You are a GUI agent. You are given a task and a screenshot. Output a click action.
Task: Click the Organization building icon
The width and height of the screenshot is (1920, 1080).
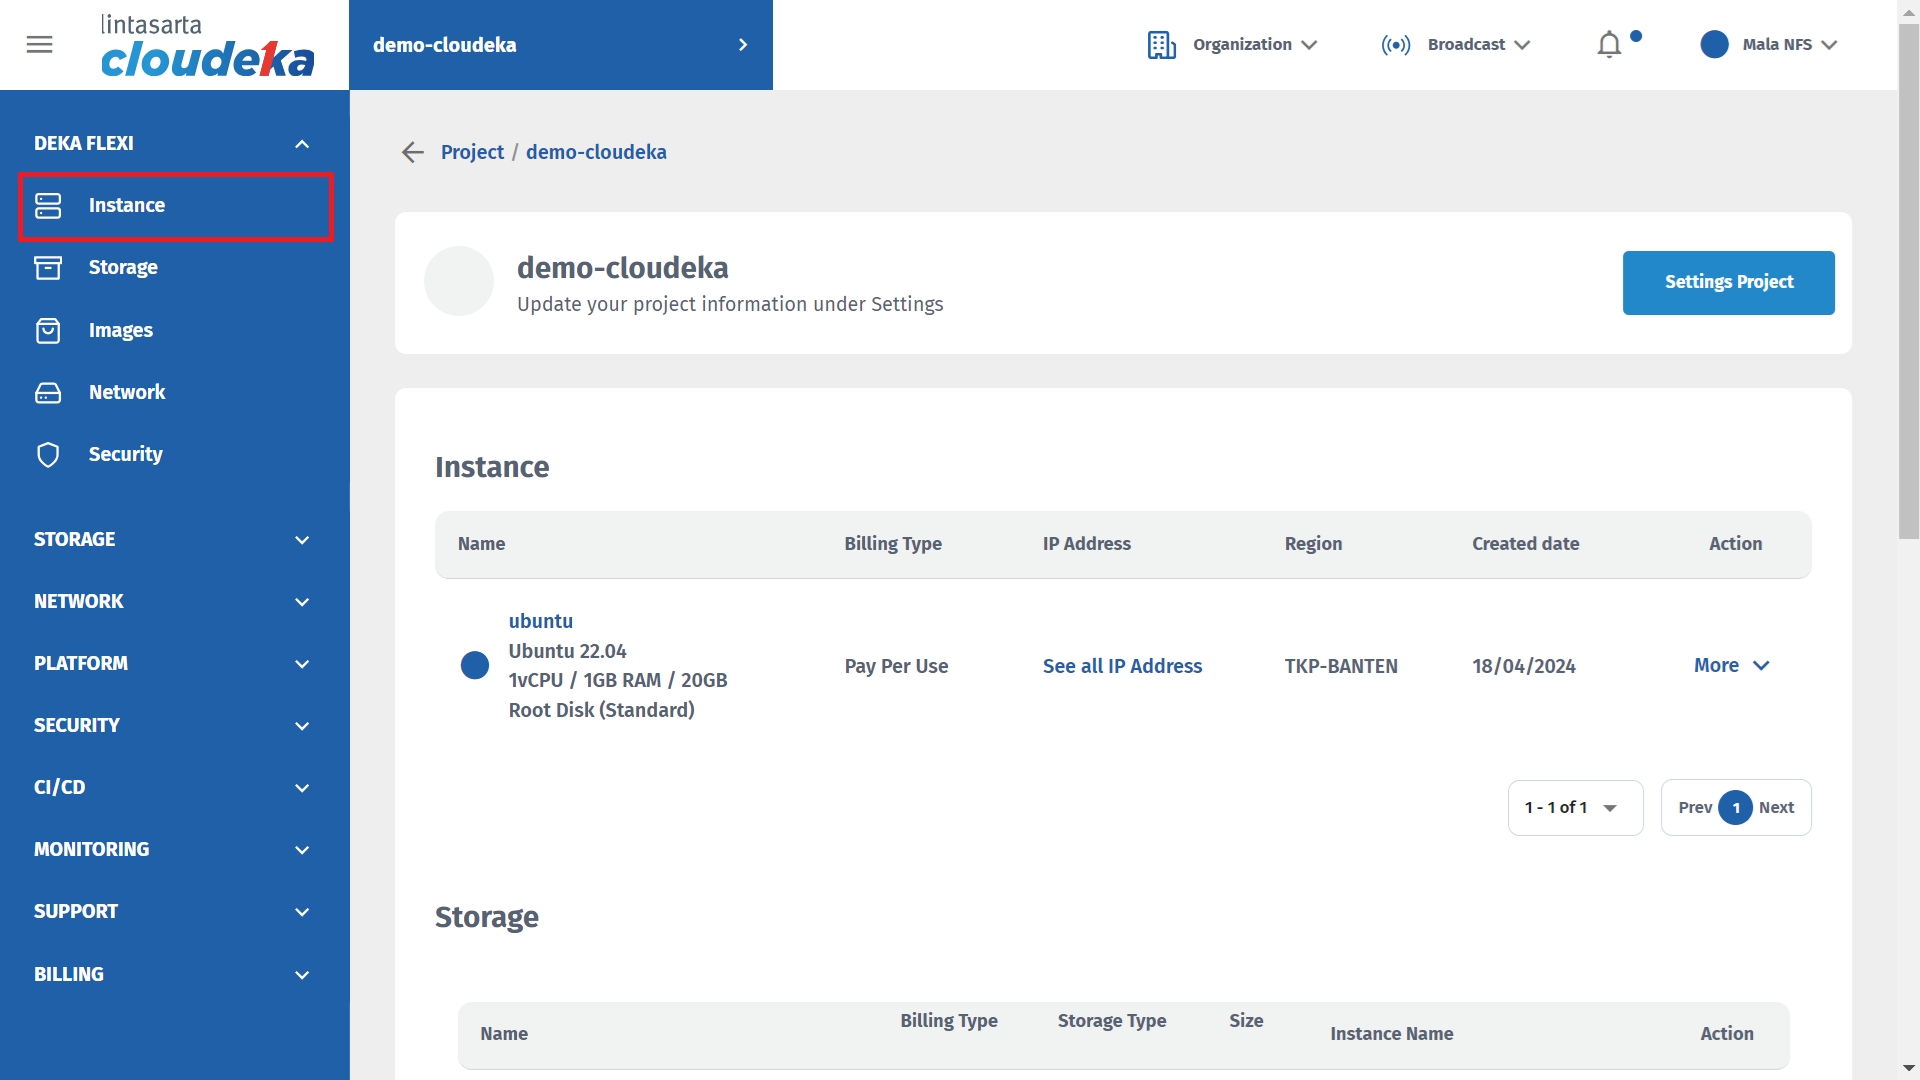(x=1161, y=45)
